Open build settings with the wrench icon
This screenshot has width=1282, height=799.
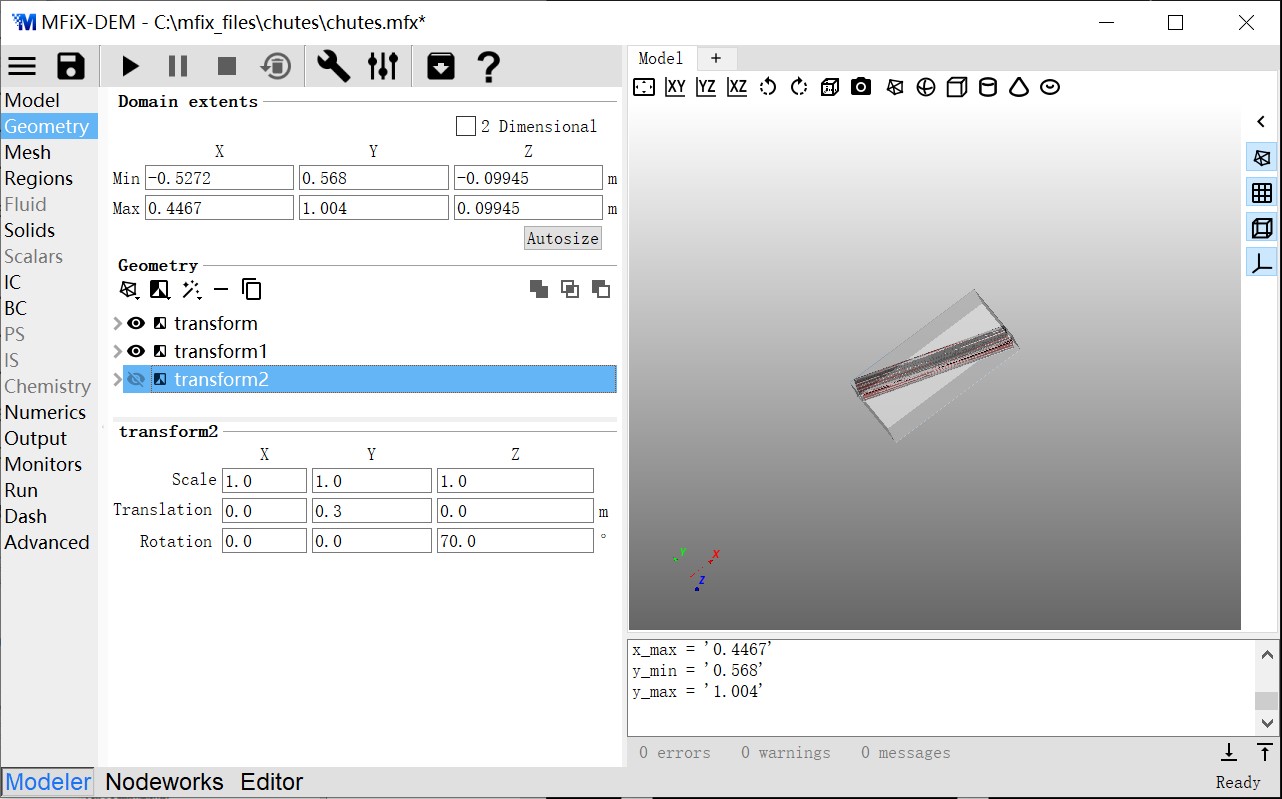[333, 66]
